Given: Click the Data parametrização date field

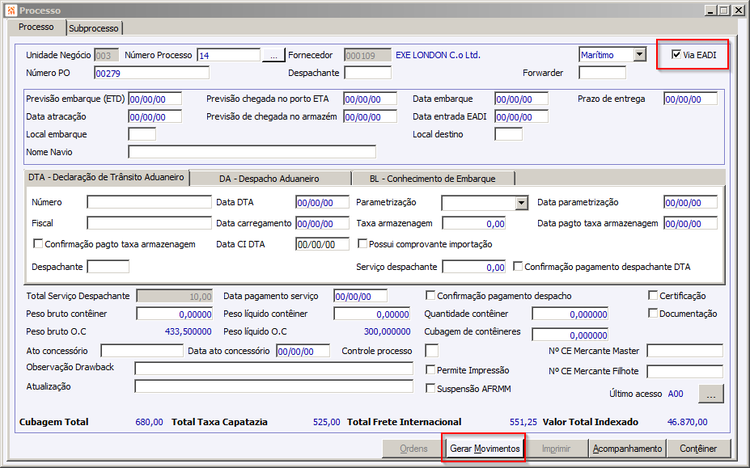Looking at the screenshot, I should (691, 202).
